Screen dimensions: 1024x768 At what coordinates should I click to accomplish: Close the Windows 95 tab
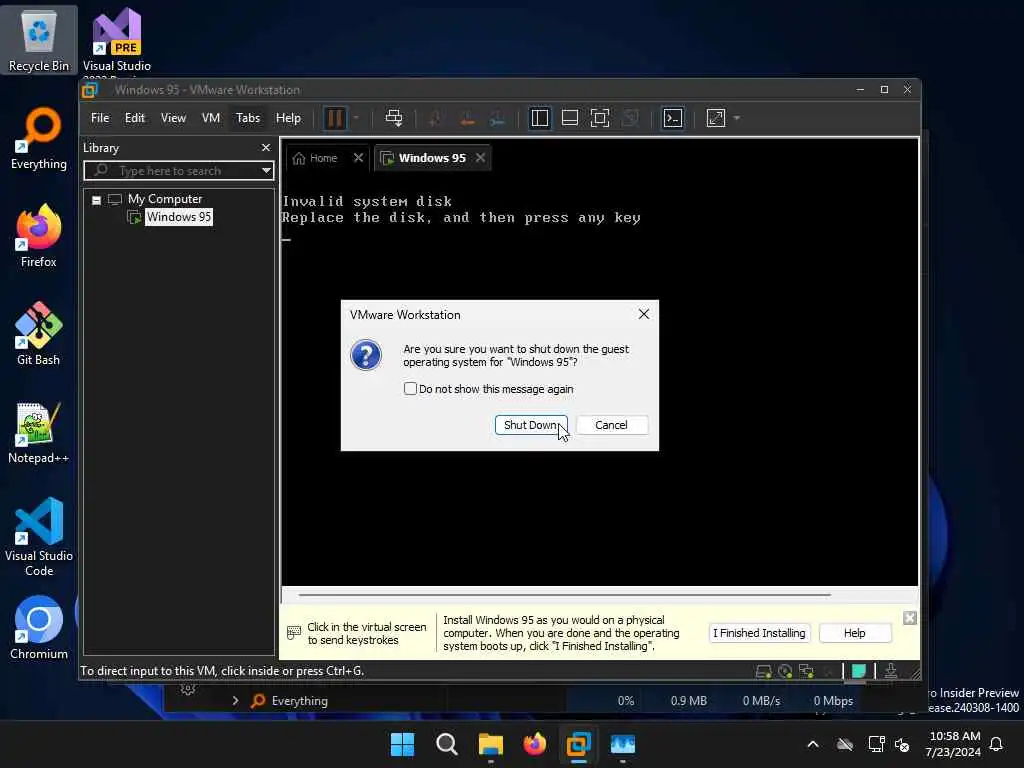click(480, 158)
